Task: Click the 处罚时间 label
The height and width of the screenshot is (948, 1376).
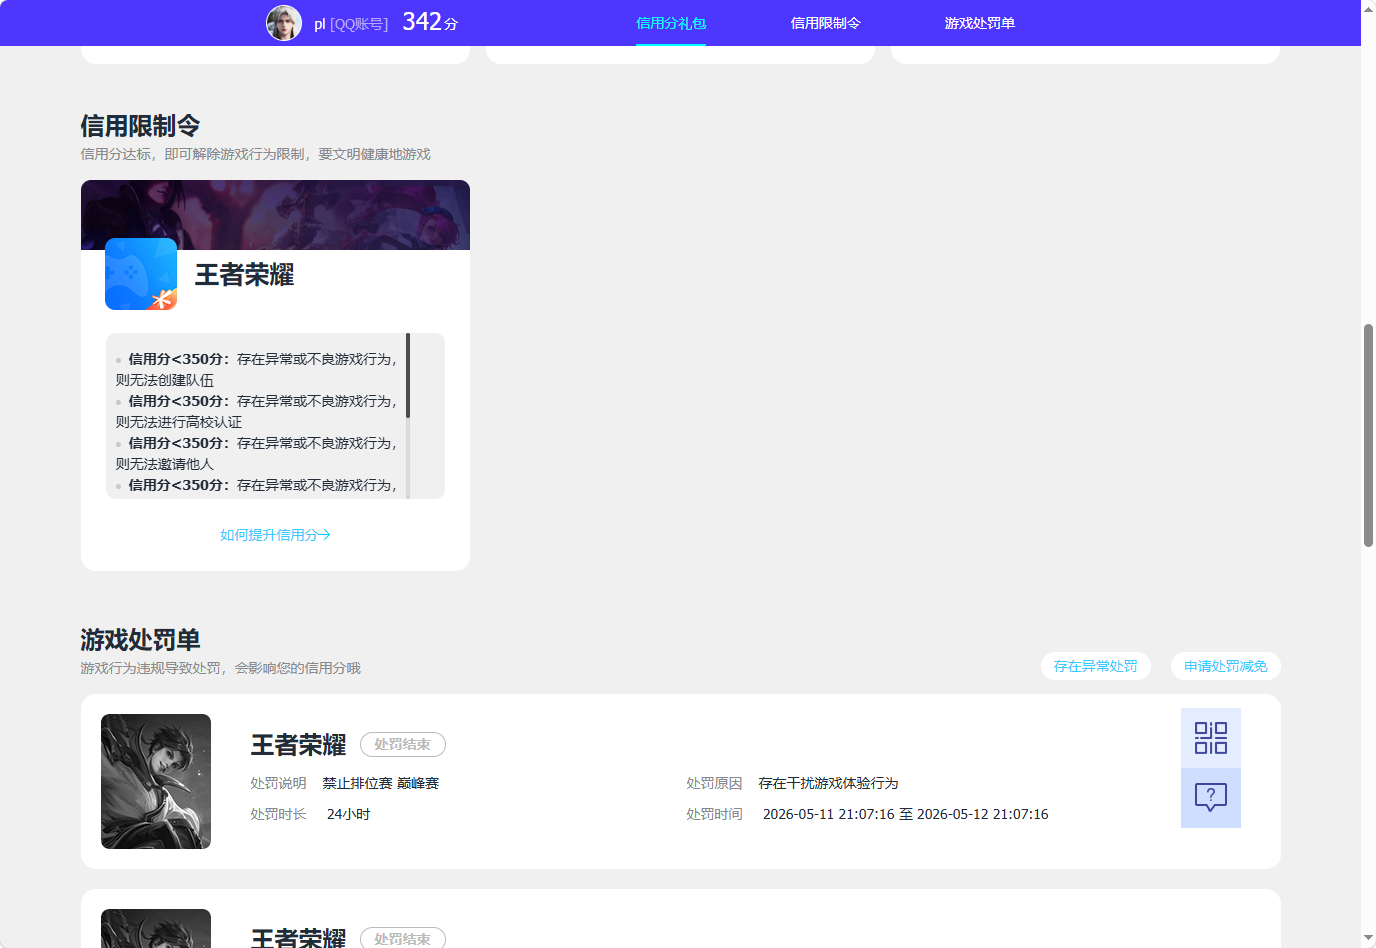Action: tap(714, 814)
